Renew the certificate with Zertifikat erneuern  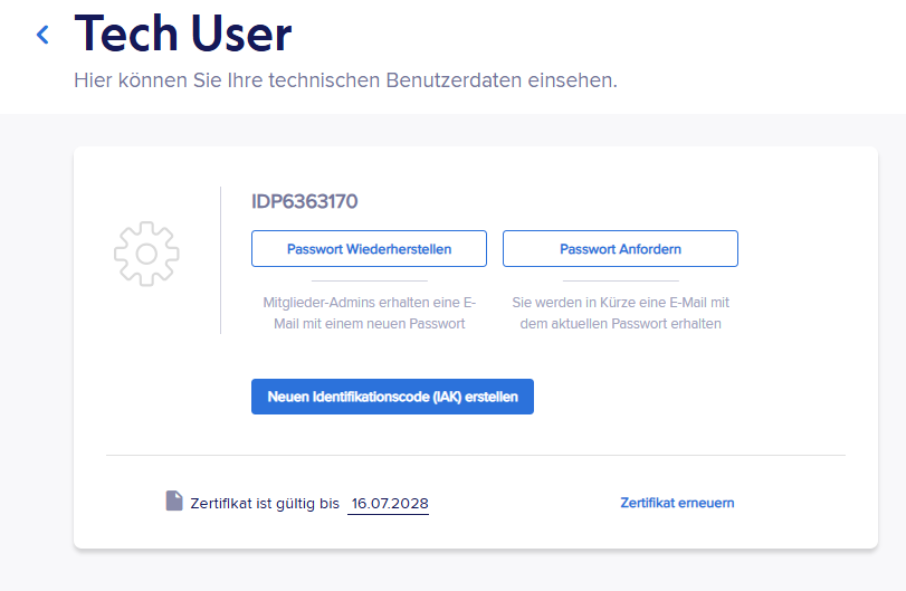click(676, 503)
